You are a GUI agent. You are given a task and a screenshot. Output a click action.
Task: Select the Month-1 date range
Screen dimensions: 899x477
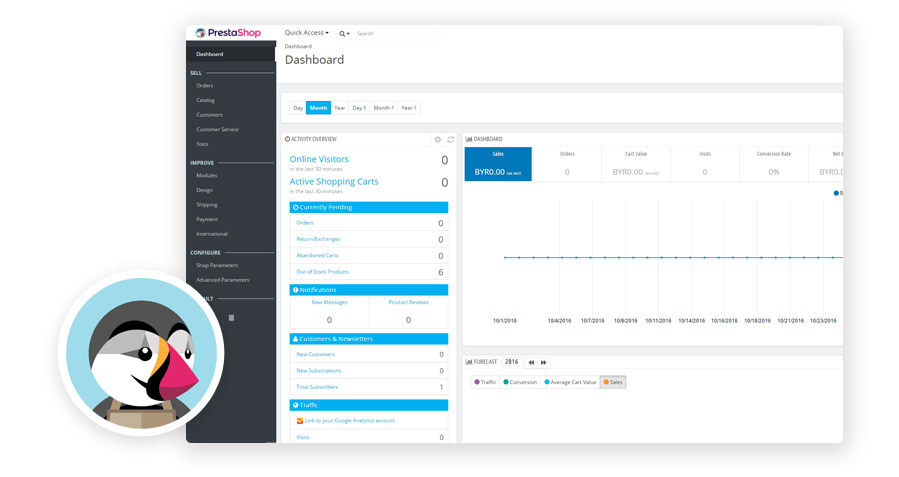click(384, 108)
